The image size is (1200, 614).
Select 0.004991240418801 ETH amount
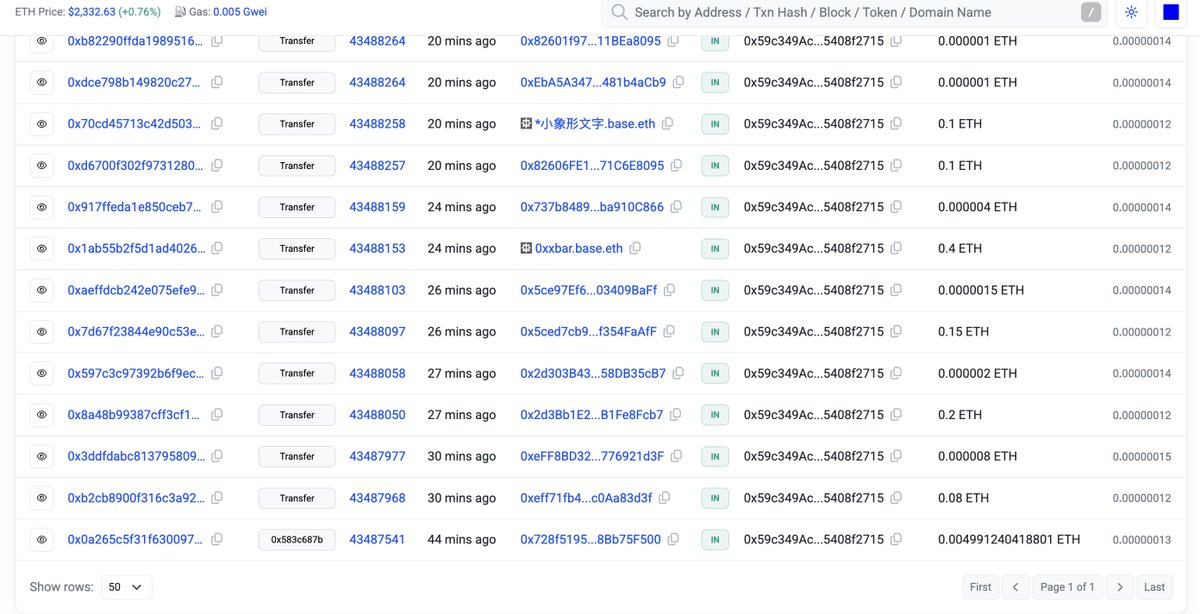[1009, 539]
